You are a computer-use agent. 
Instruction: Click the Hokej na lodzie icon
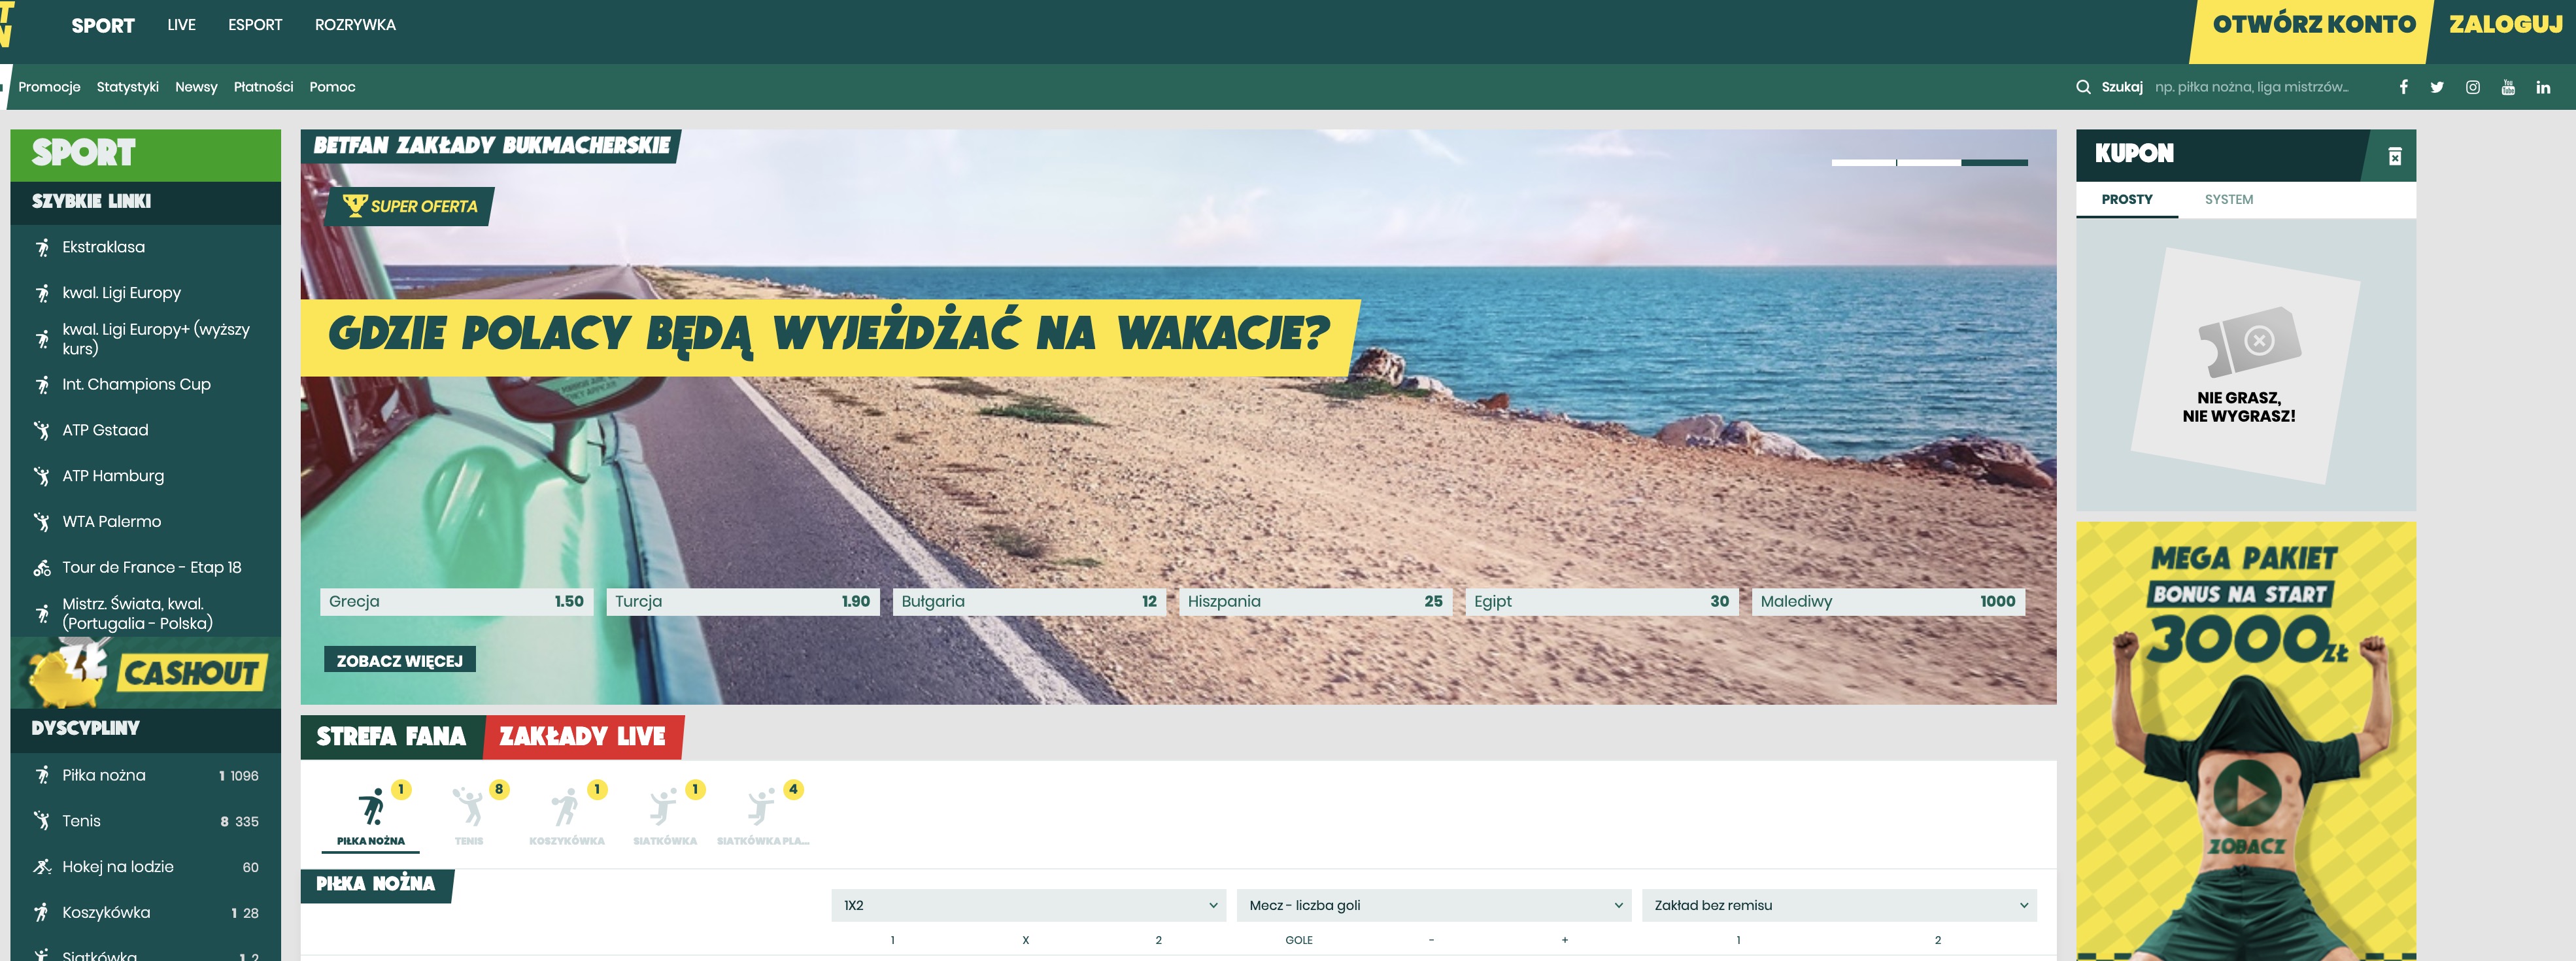pyautogui.click(x=42, y=867)
